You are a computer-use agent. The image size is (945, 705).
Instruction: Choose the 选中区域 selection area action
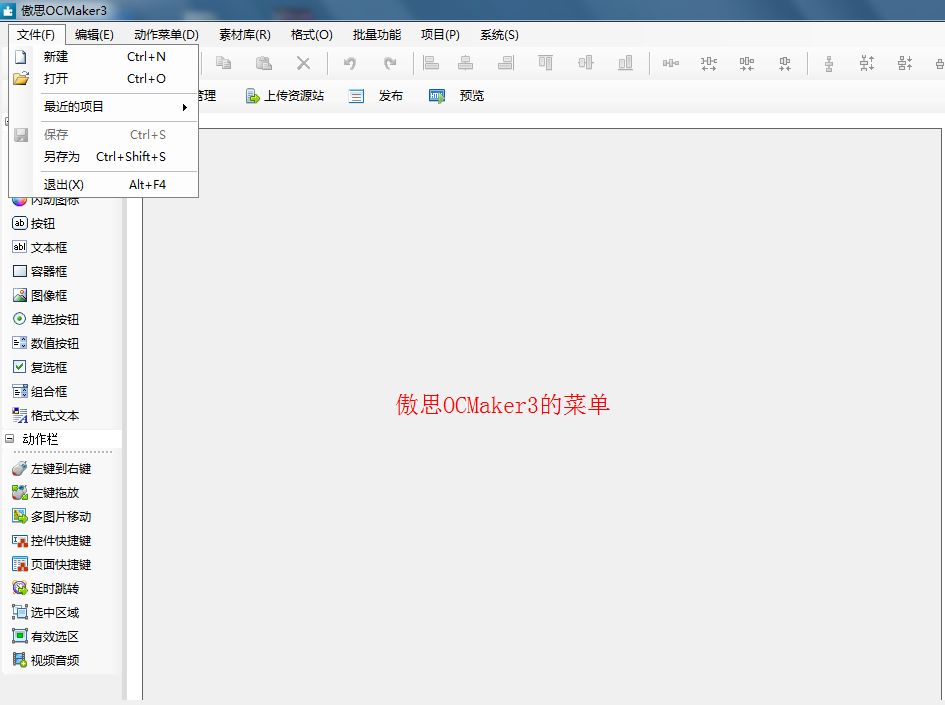click(x=46, y=613)
